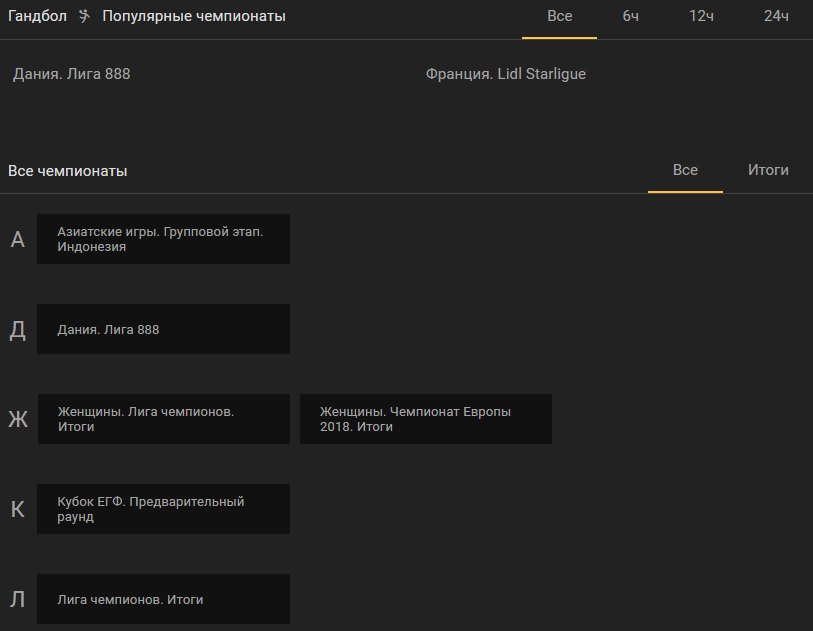Click the letter А index marker

point(18,240)
